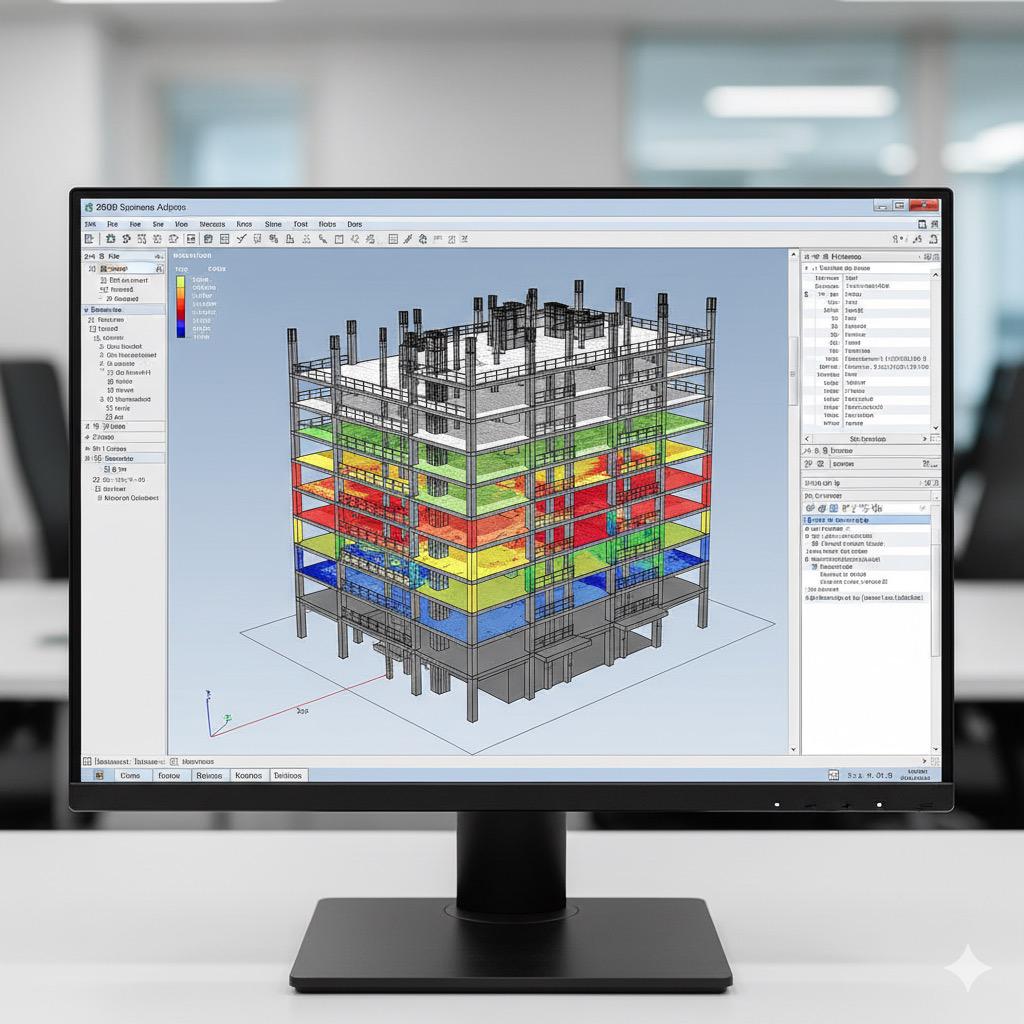Click the small icon left of the Coms tab
The image size is (1024, 1024).
click(x=99, y=775)
